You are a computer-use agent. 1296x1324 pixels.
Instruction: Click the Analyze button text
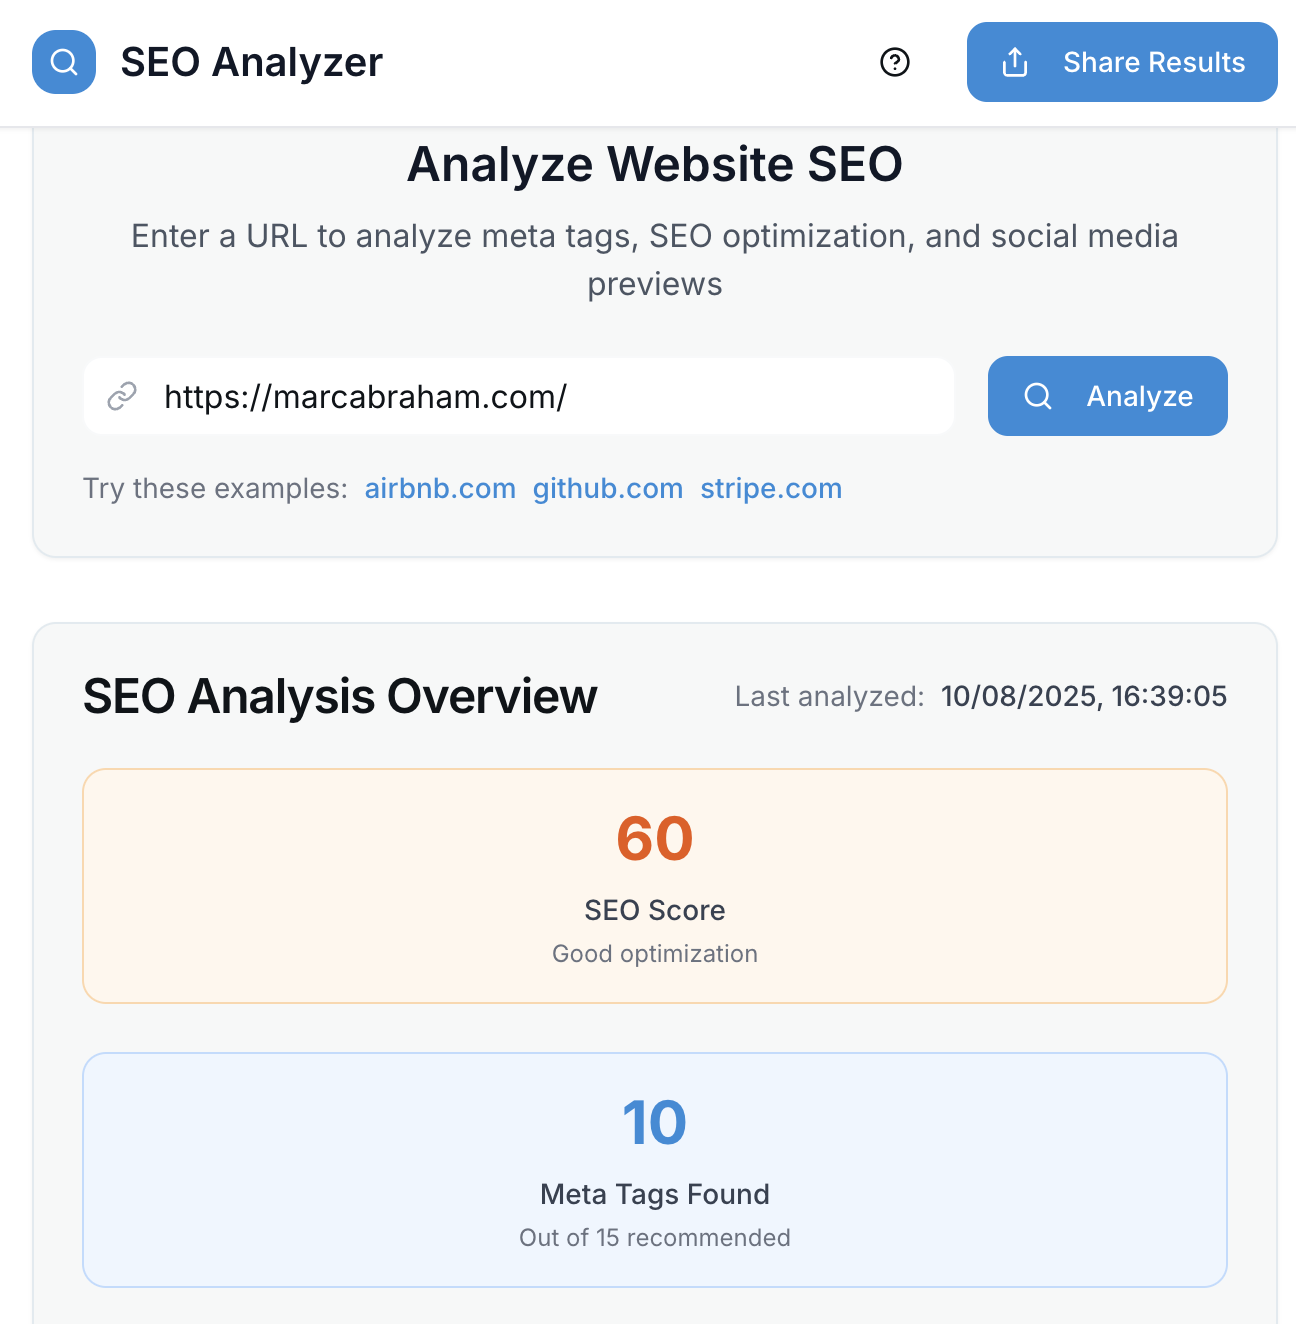click(x=1139, y=396)
